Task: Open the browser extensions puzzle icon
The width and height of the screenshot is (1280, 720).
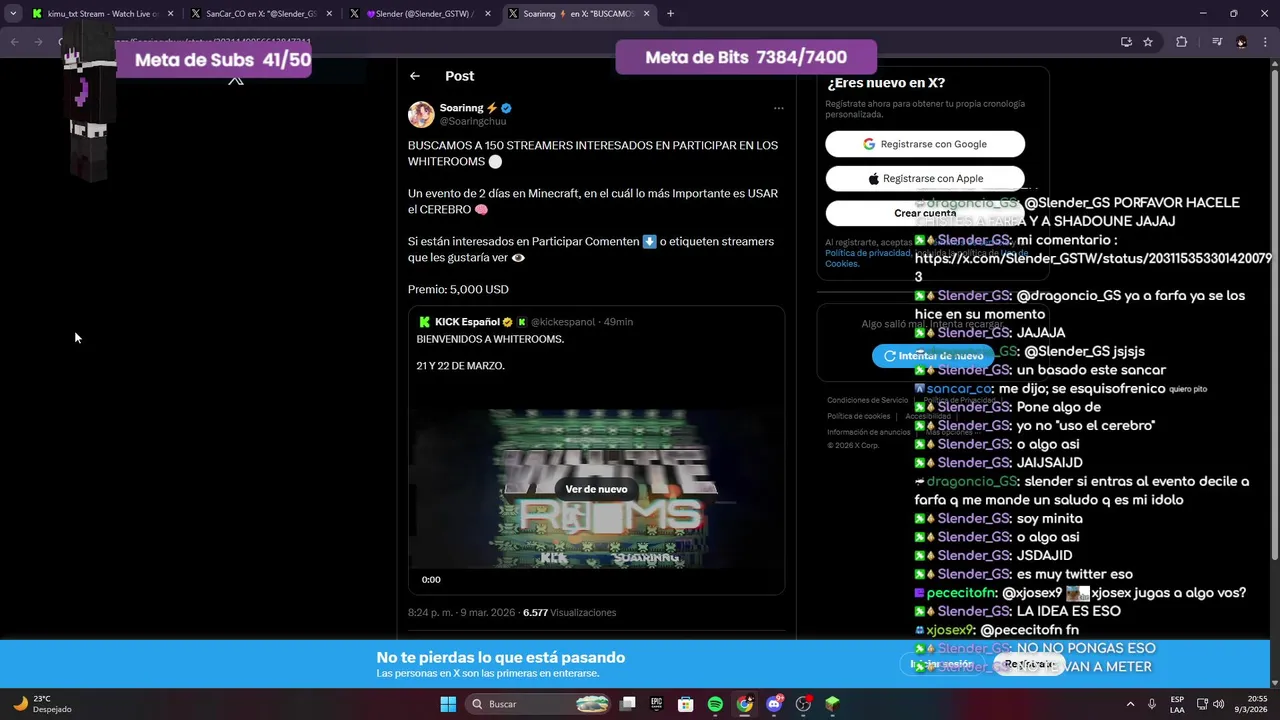Action: point(1182,42)
